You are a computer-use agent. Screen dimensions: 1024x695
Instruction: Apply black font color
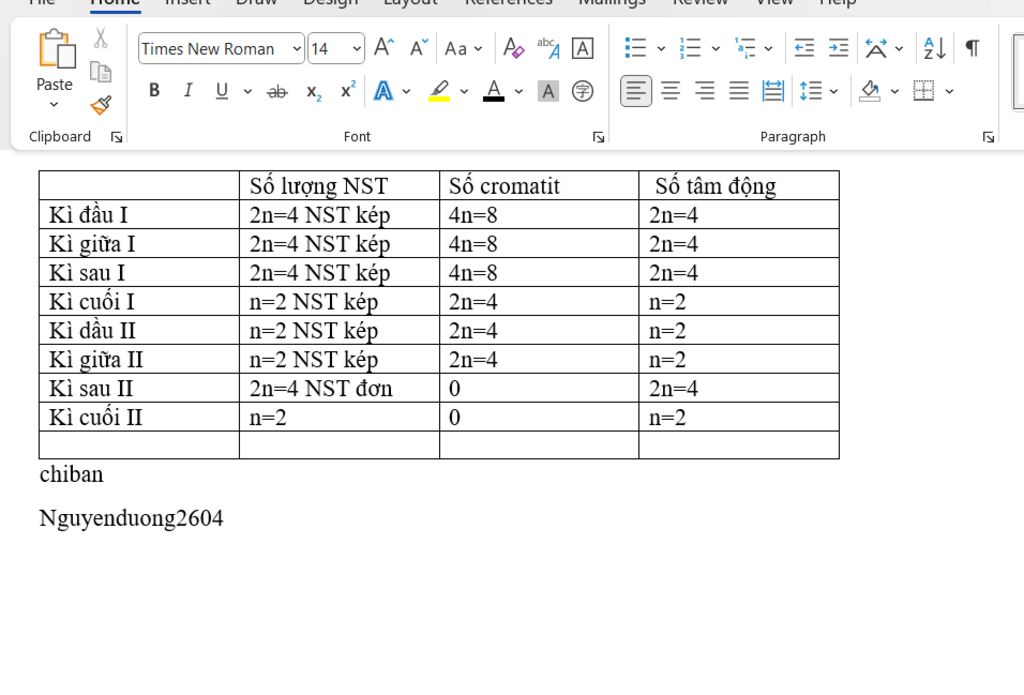(494, 91)
